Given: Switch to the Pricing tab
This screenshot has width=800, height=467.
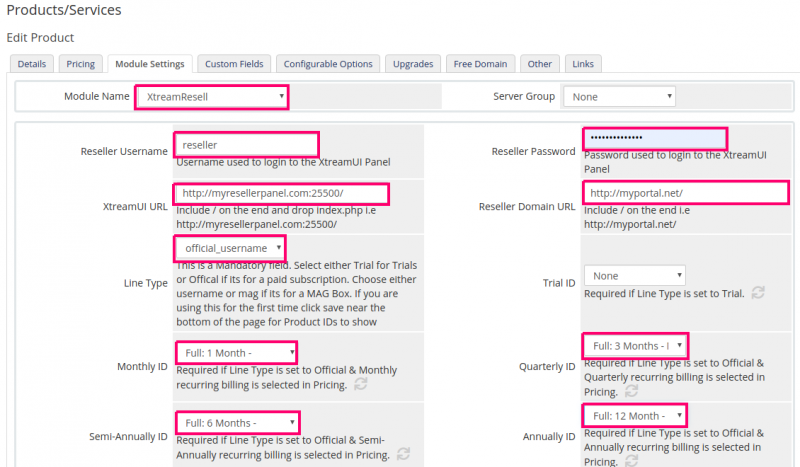Looking at the screenshot, I should click(x=80, y=64).
